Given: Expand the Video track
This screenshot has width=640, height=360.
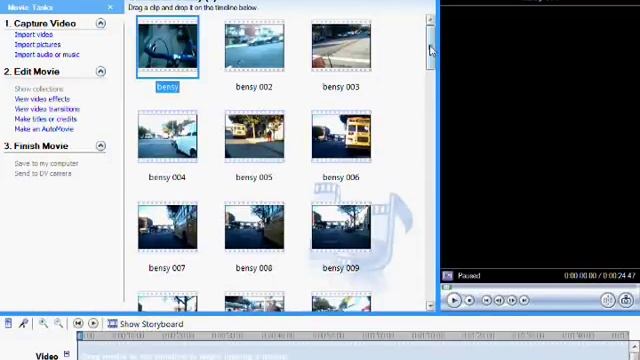Looking at the screenshot, I should (67, 354).
